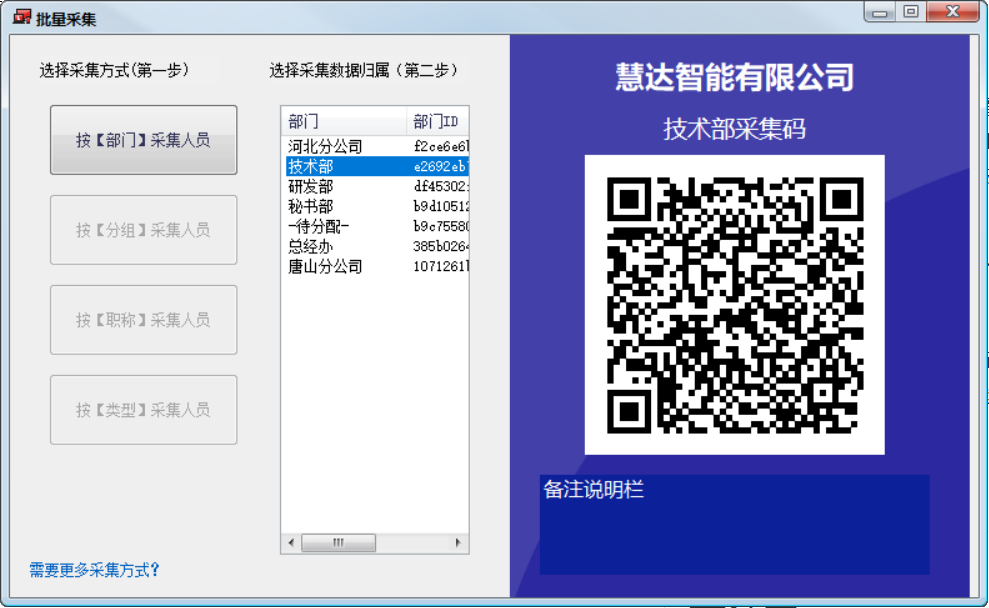Click the 按【分组】采集人员 button

pos(143,230)
